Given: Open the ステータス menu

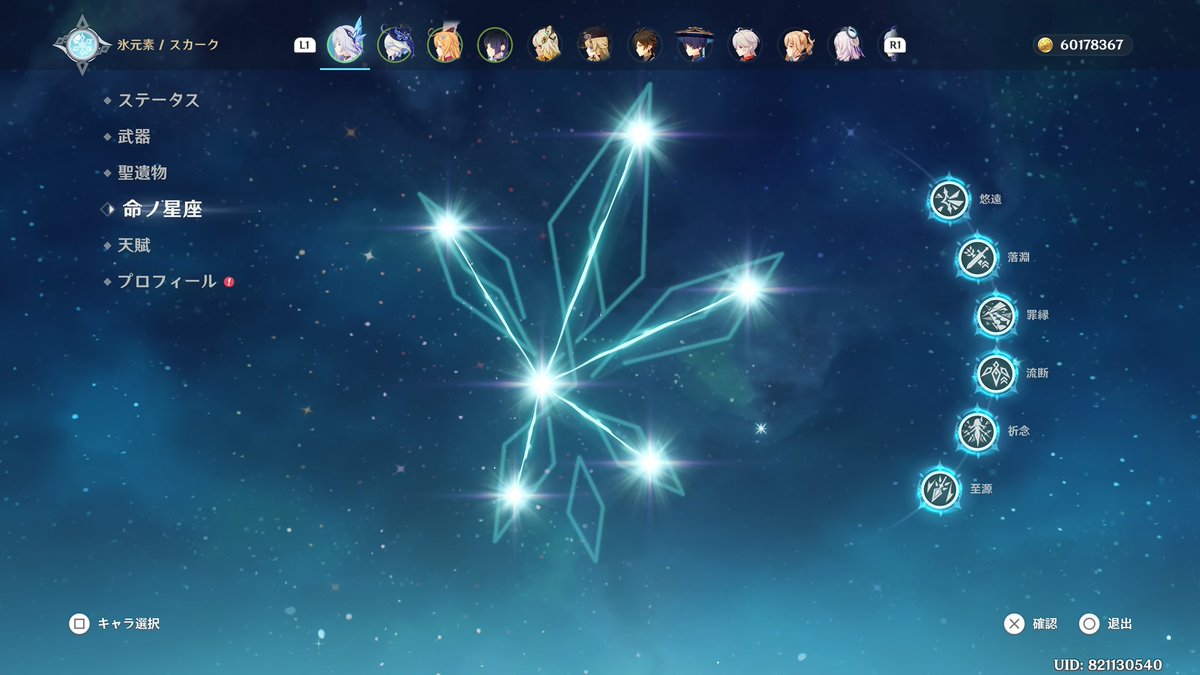Looking at the screenshot, I should click(158, 100).
